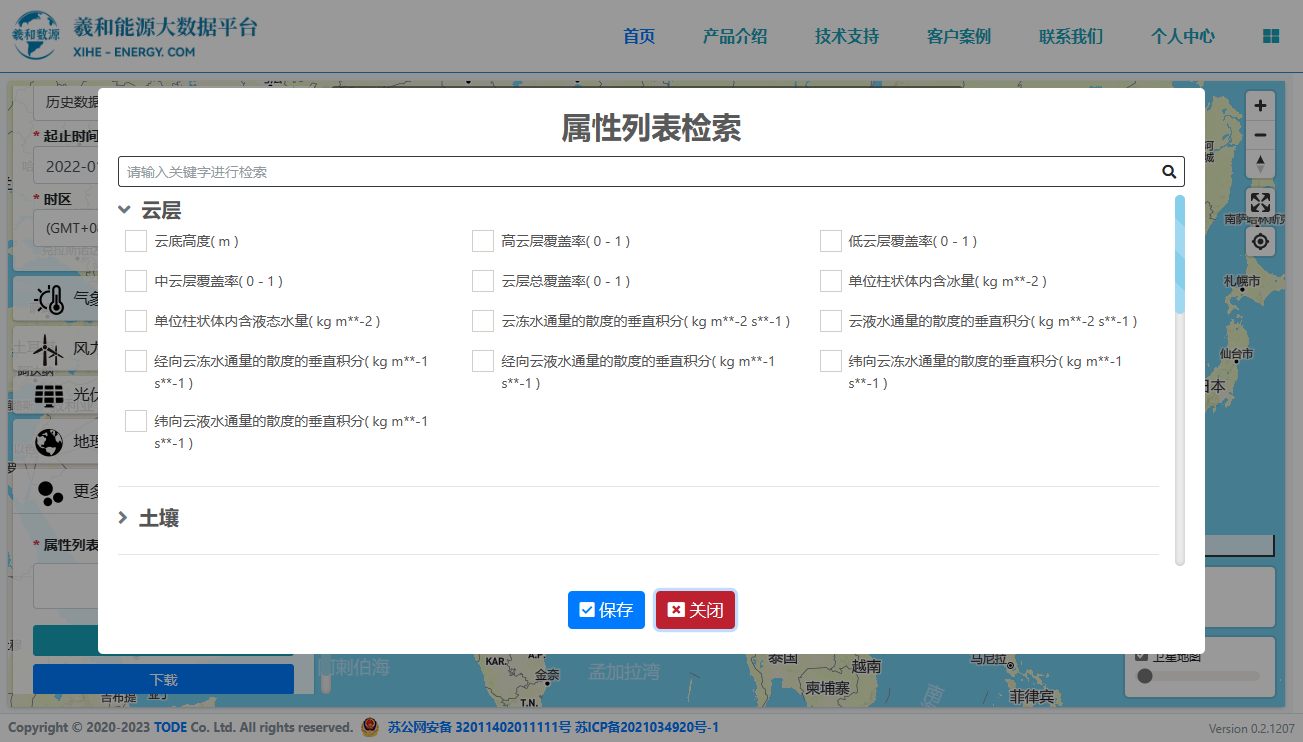Check 经向云液水通量的散度的垂直积分 checkbox
The width and height of the screenshot is (1303, 742).
pyautogui.click(x=483, y=361)
